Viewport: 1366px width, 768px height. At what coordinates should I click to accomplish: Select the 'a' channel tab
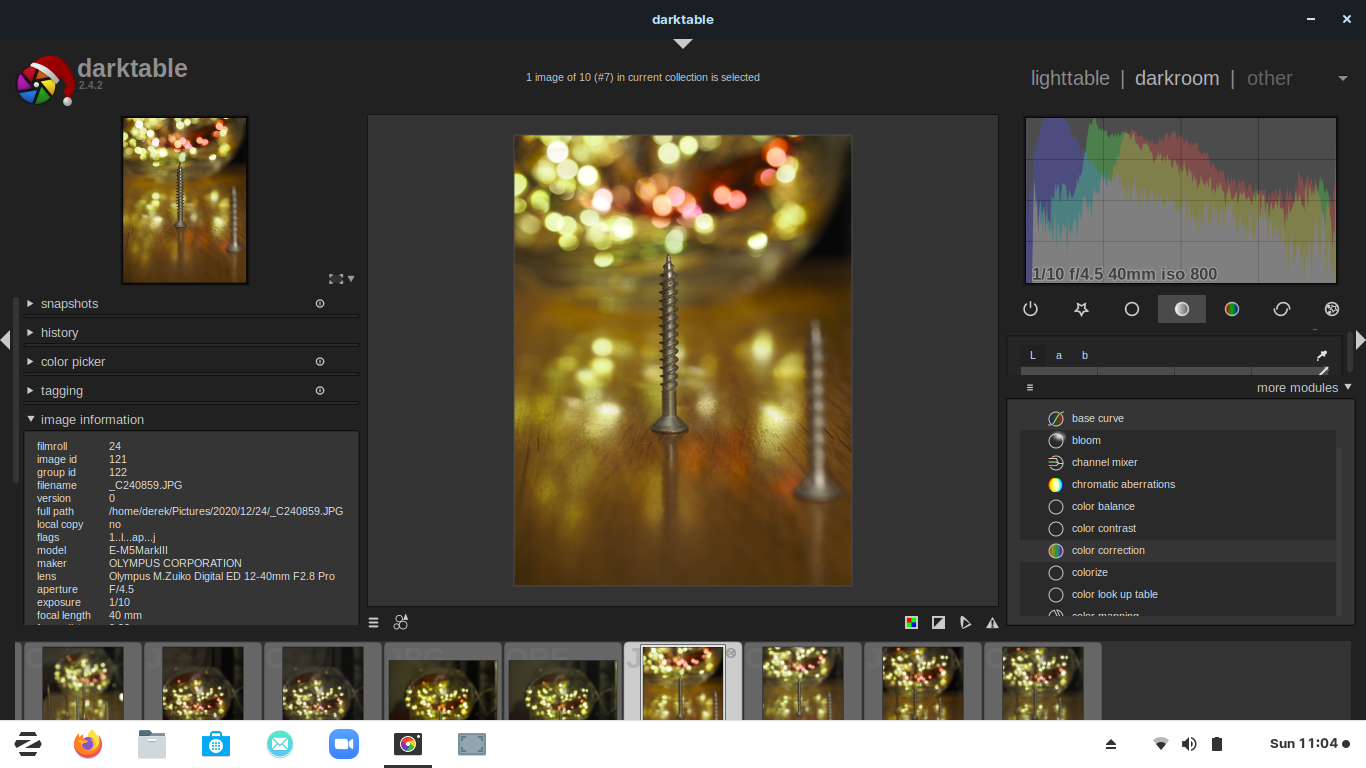point(1059,355)
